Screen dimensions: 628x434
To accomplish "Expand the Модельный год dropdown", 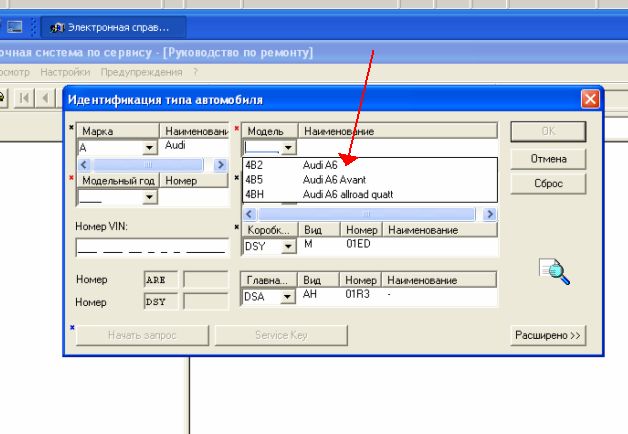I will point(149,197).
